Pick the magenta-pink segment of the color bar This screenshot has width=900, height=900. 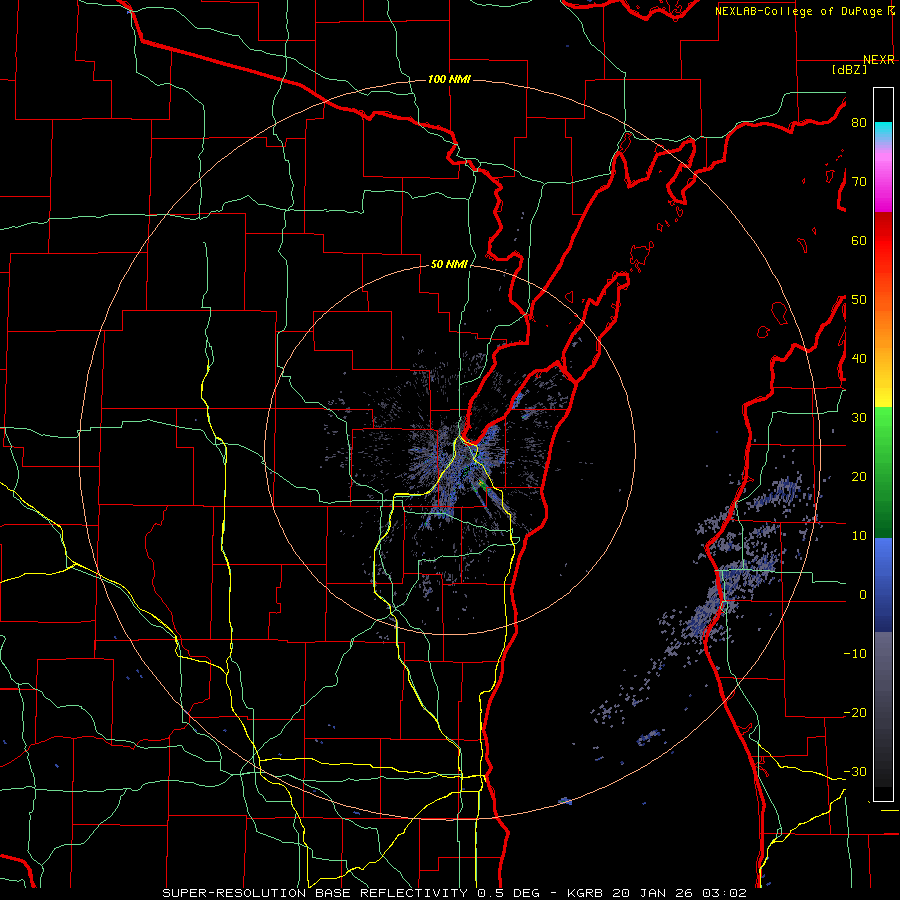883,181
